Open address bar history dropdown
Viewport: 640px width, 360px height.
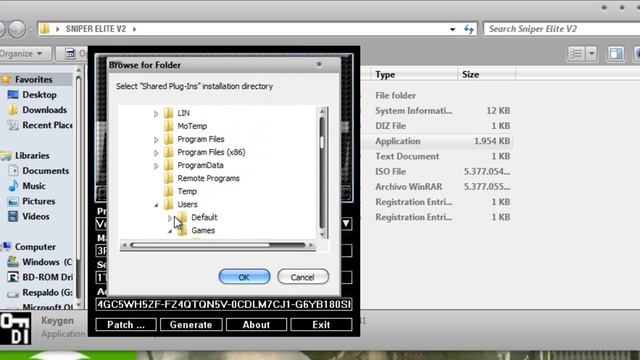(x=452, y=29)
